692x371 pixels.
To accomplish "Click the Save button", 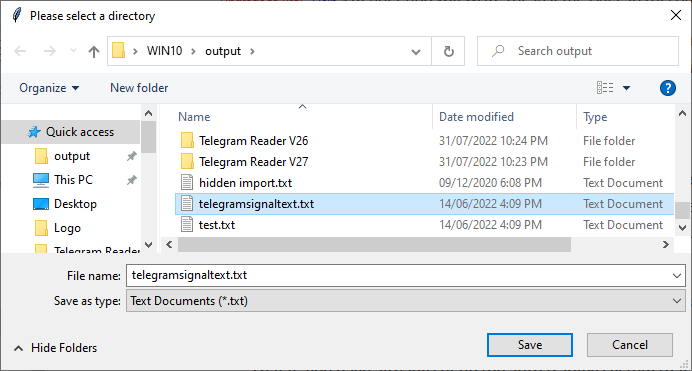I will [530, 345].
